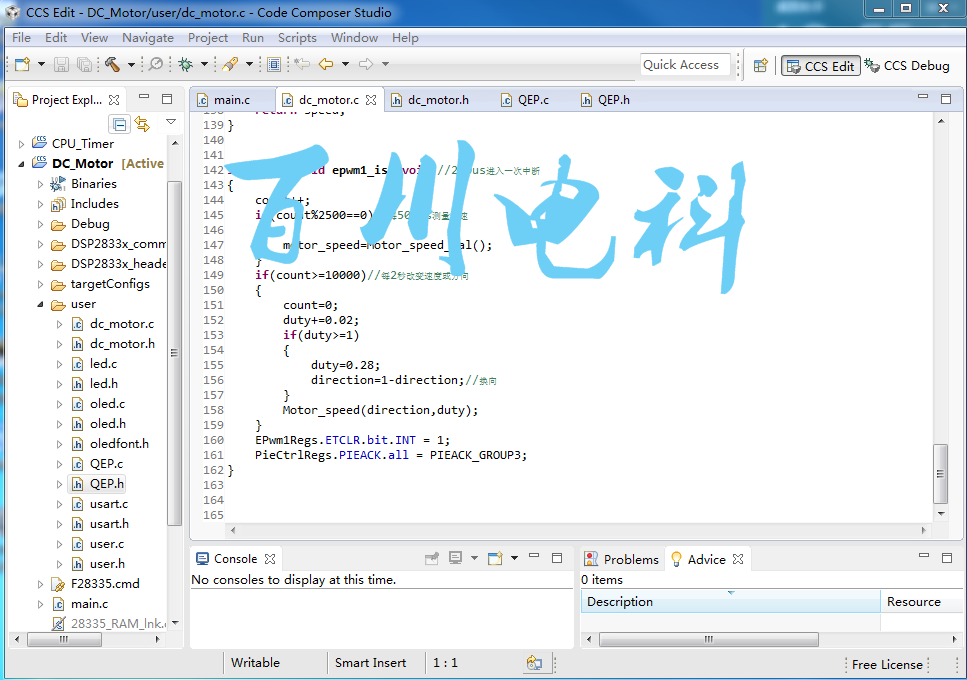
Task: Close the dc_motor.c editor tab
Action: click(x=371, y=99)
